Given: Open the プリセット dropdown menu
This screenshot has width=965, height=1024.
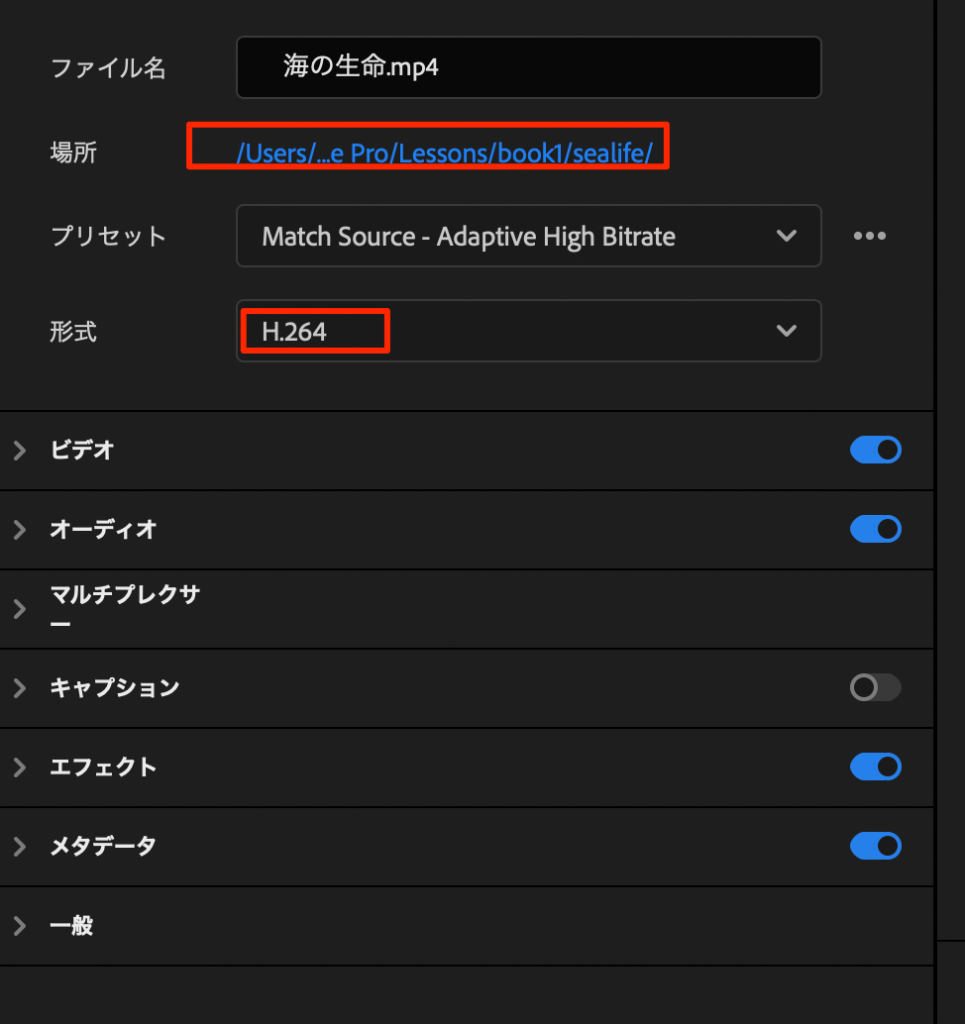Looking at the screenshot, I should [528, 236].
